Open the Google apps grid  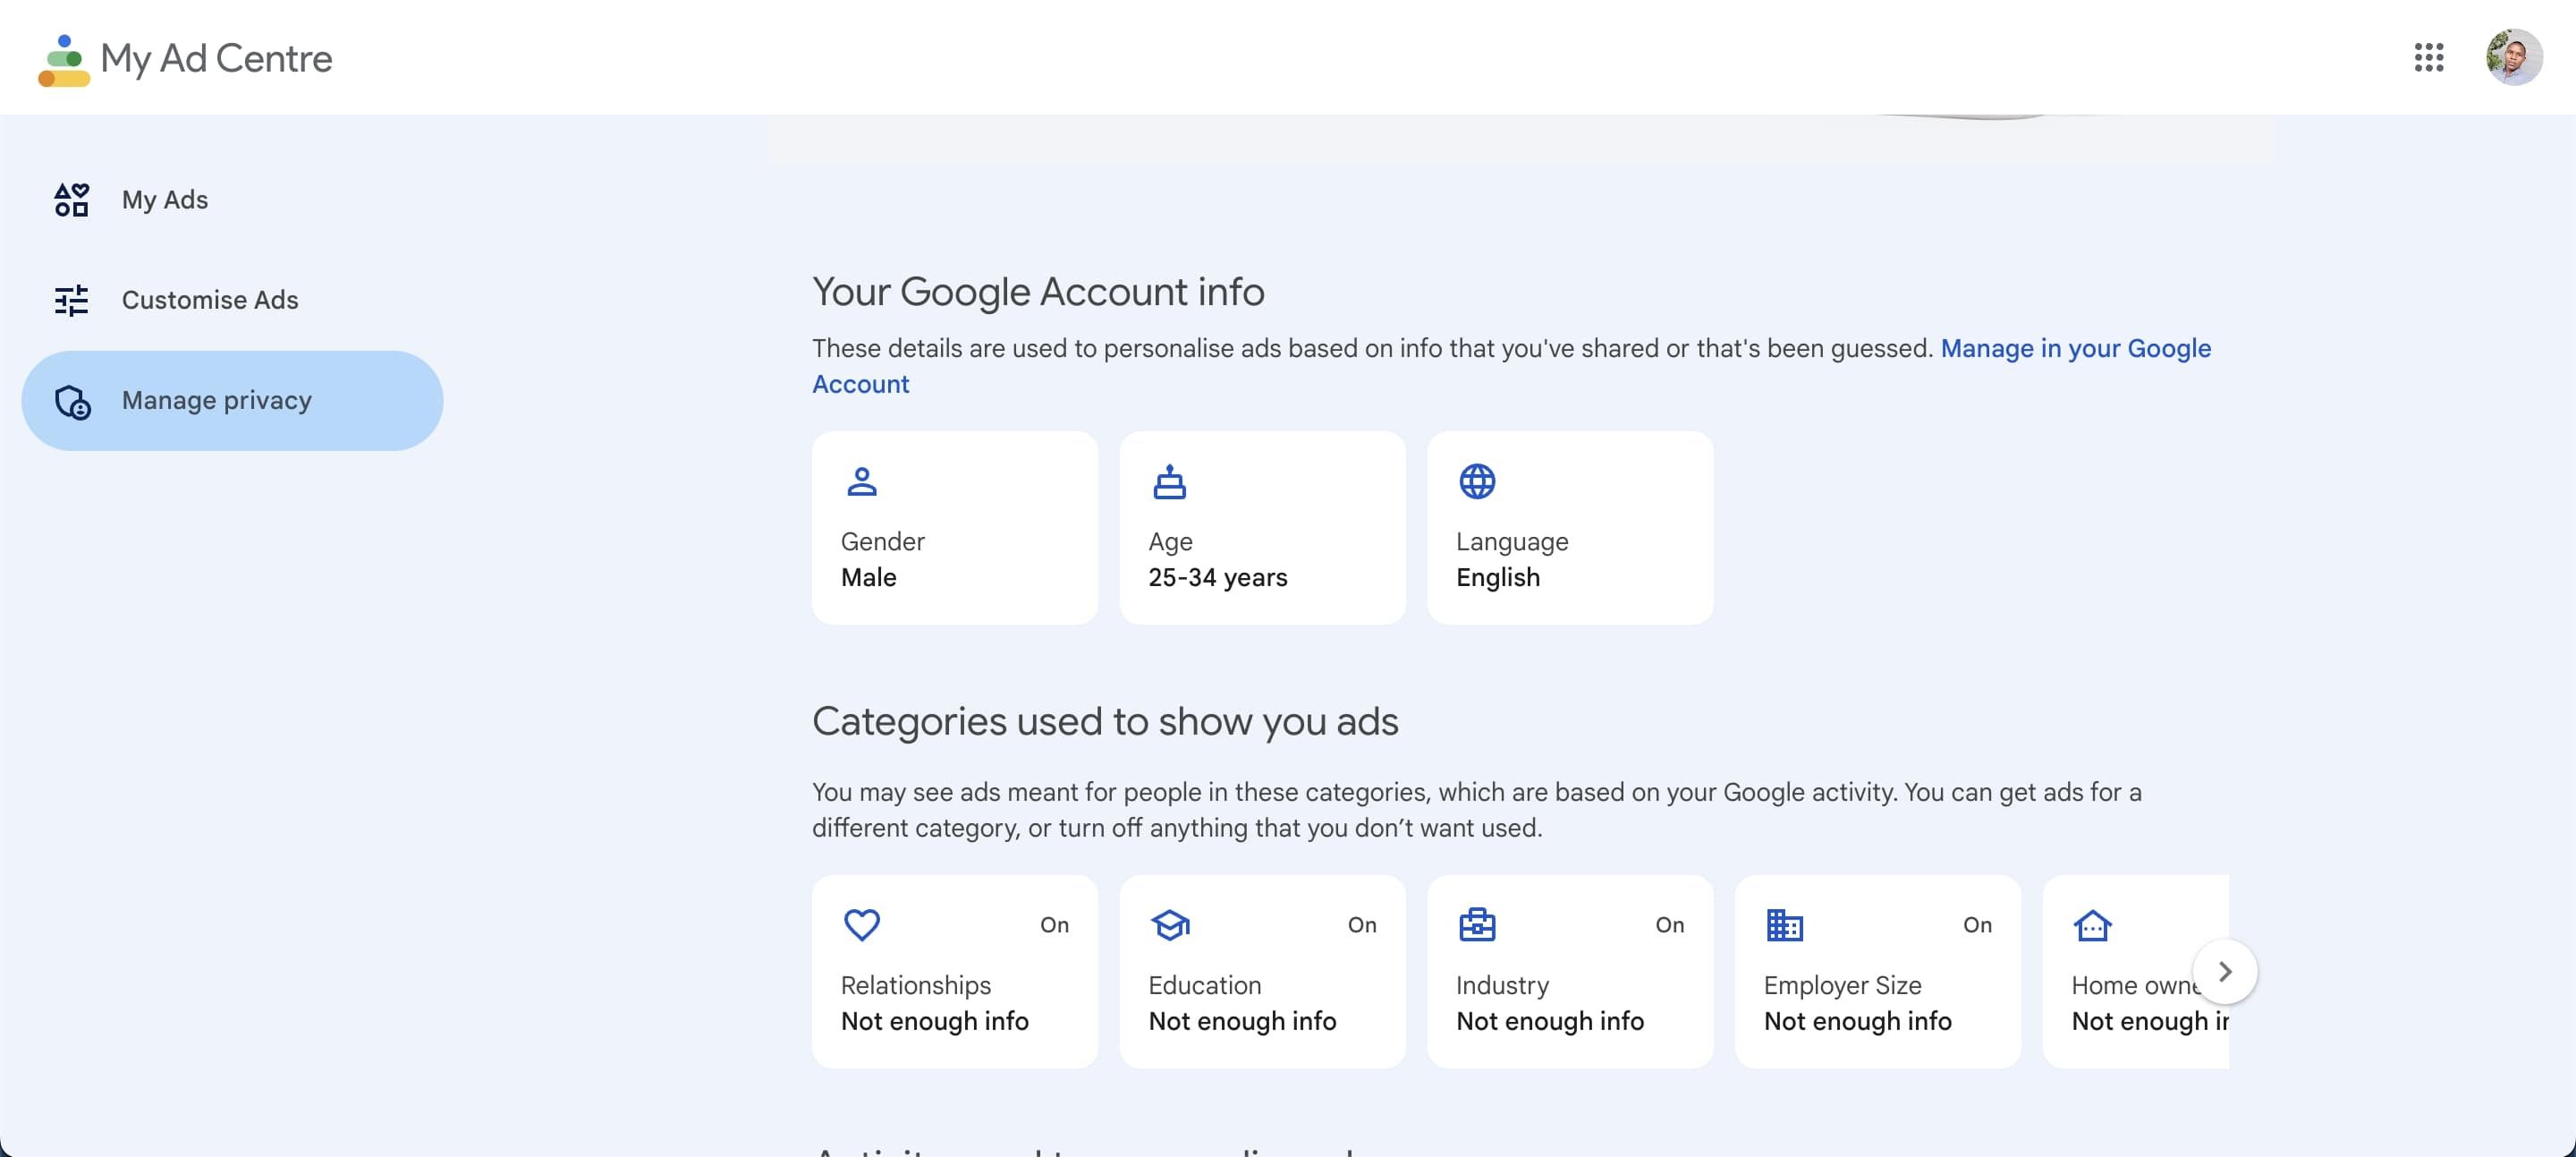[x=2428, y=57]
